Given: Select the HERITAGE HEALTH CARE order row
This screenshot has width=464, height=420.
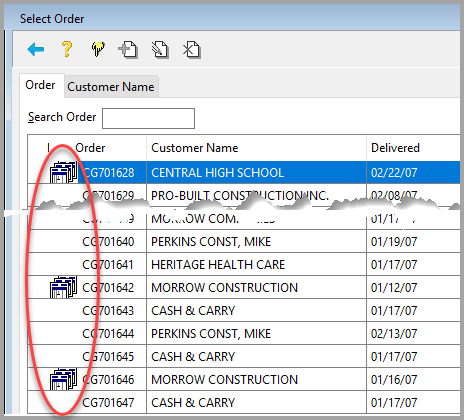Looking at the screenshot, I should (244, 264).
